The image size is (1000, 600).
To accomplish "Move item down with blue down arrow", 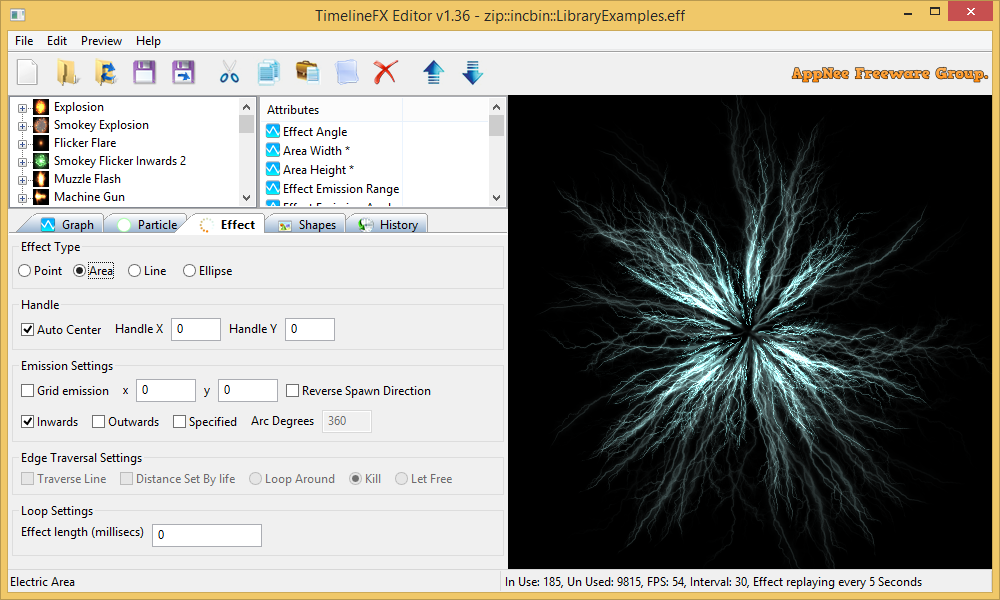I will pyautogui.click(x=473, y=72).
